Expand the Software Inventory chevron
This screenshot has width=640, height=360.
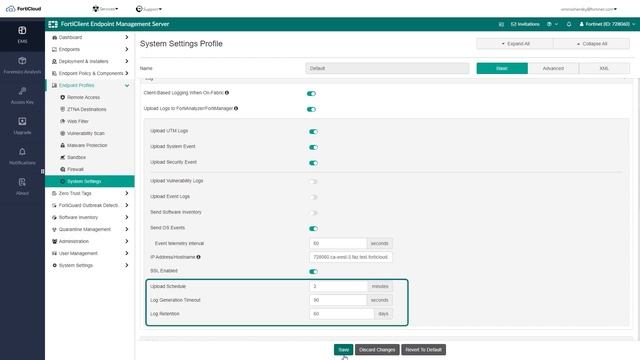pyautogui.click(x=127, y=217)
